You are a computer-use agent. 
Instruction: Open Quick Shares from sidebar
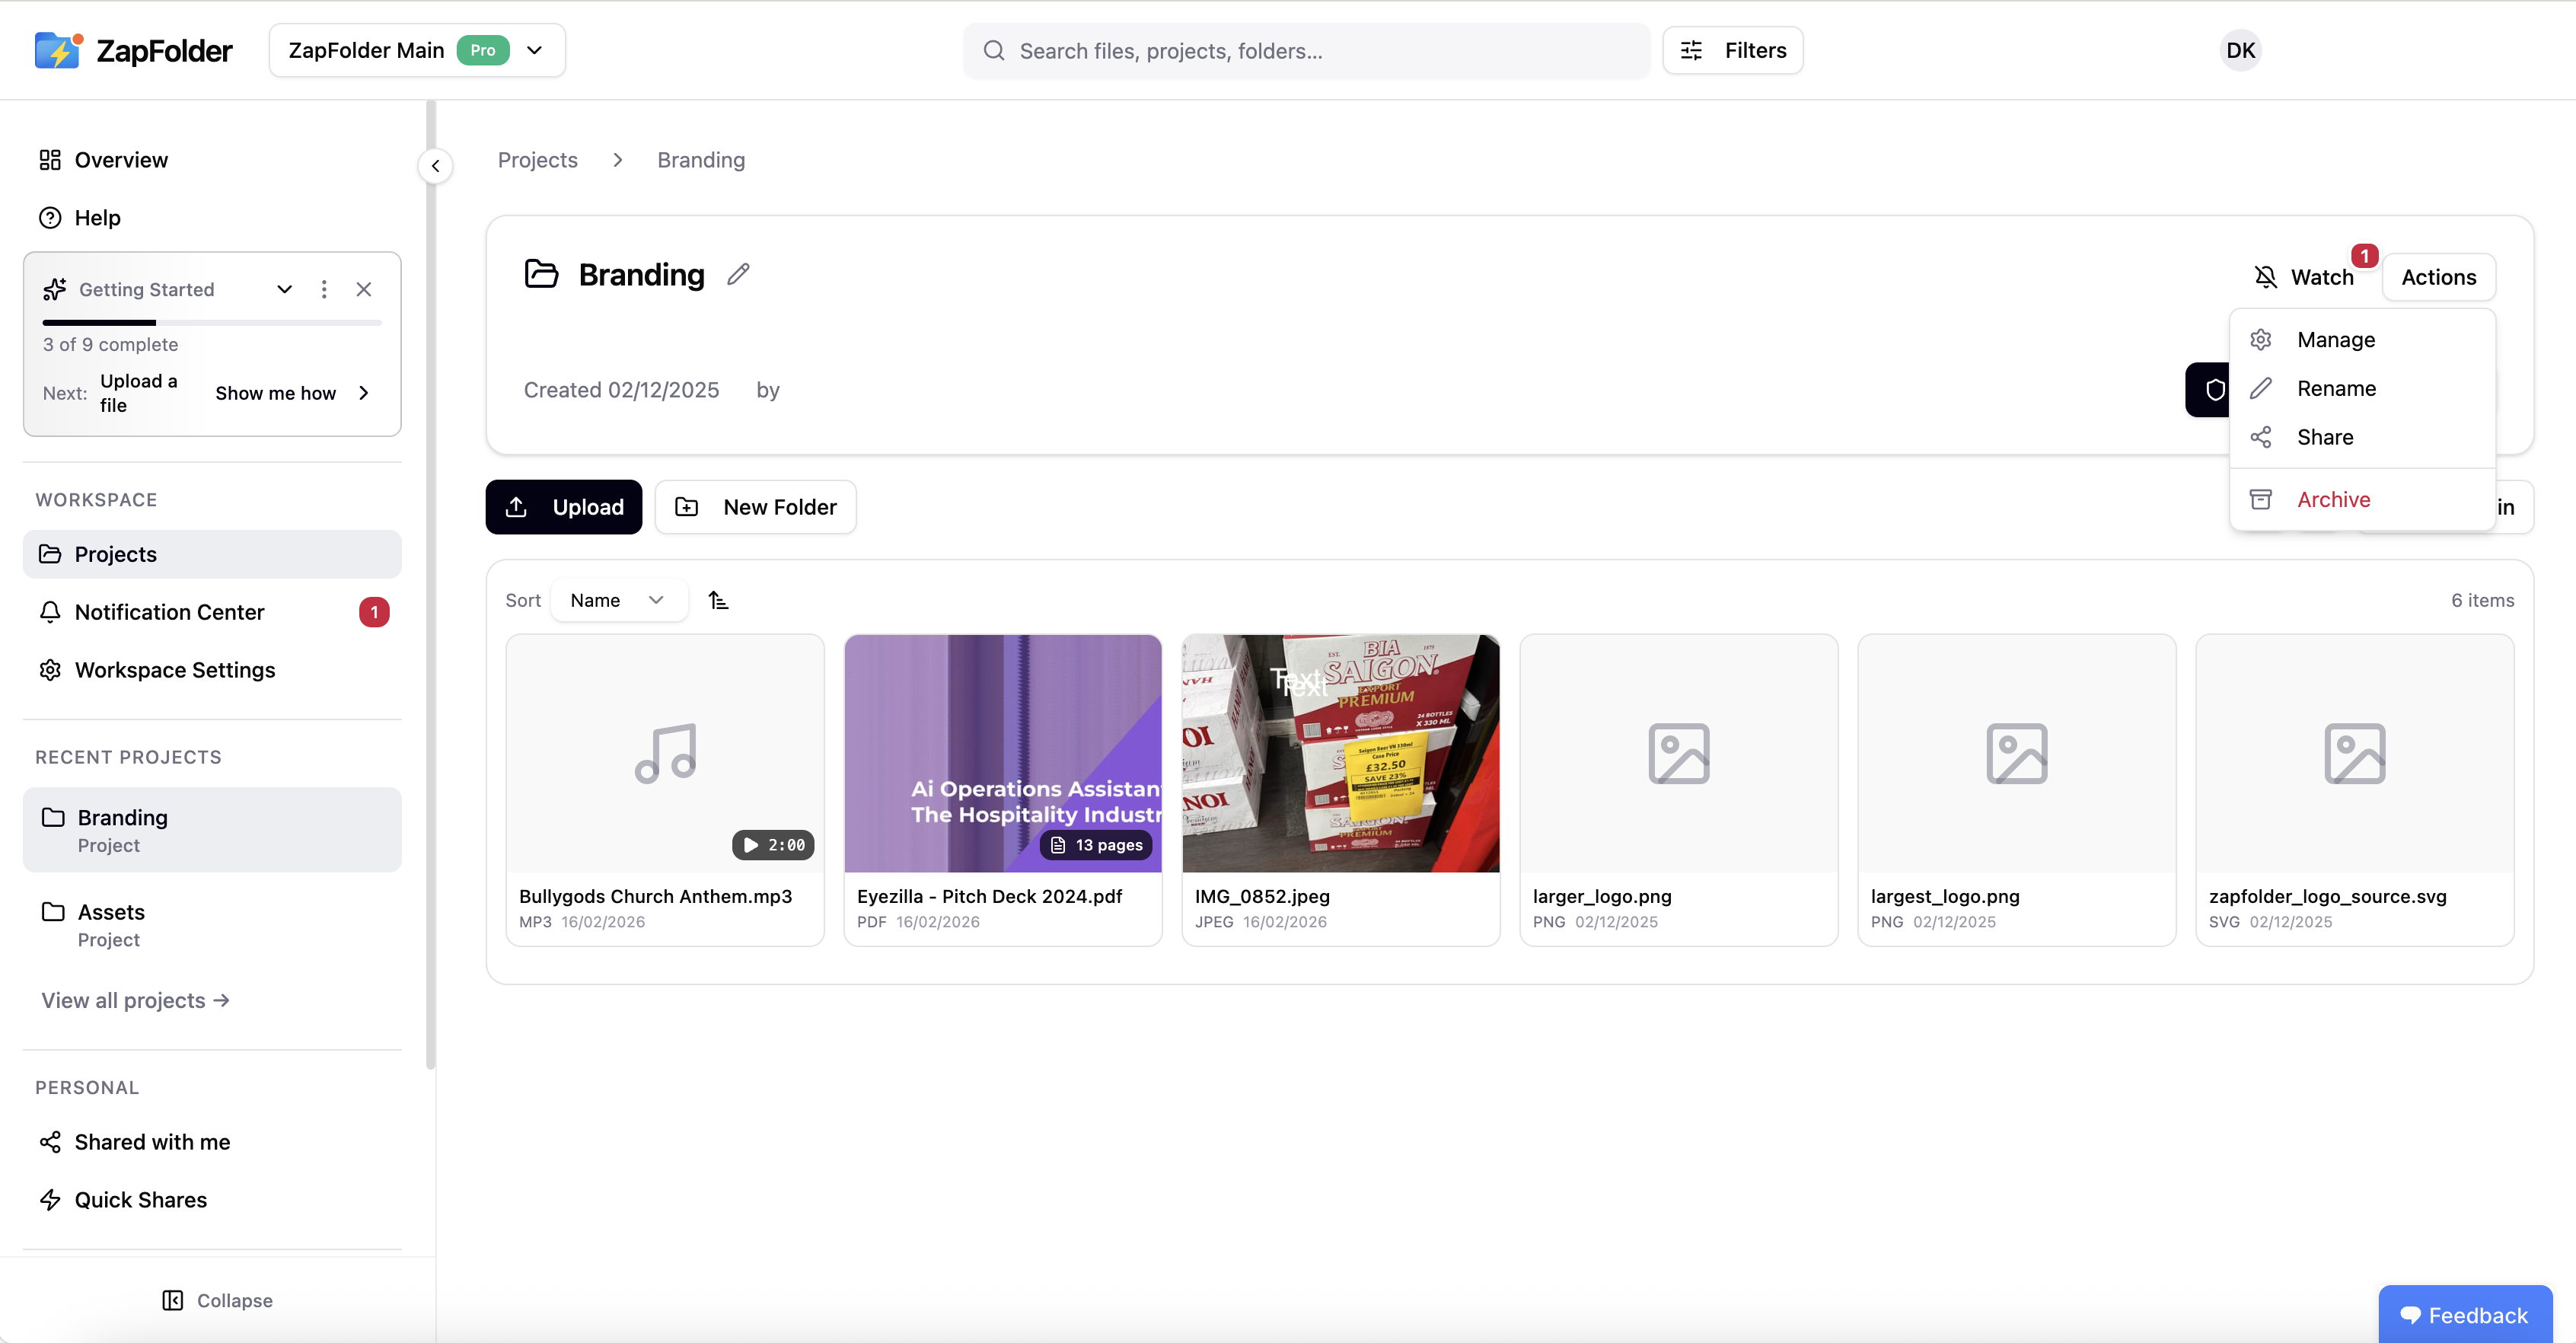tap(141, 1200)
